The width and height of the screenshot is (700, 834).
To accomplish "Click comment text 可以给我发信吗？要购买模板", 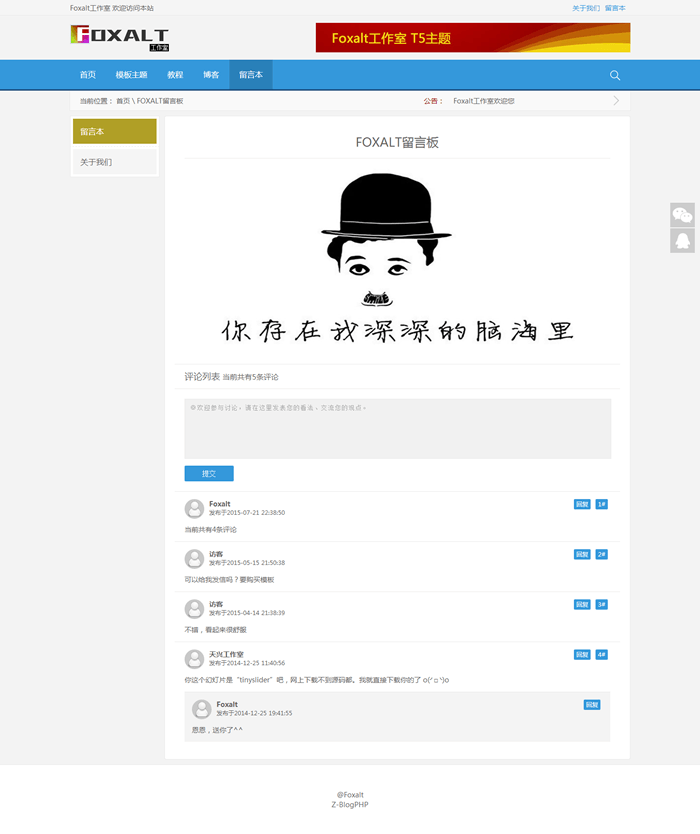I will pos(229,580).
